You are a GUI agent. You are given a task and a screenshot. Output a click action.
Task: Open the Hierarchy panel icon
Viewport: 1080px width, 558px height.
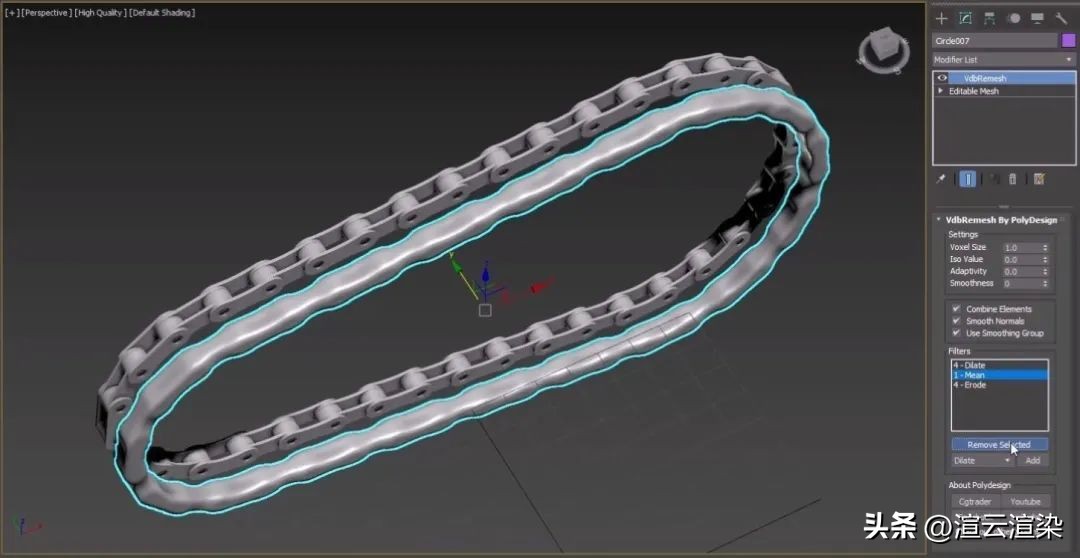point(990,19)
